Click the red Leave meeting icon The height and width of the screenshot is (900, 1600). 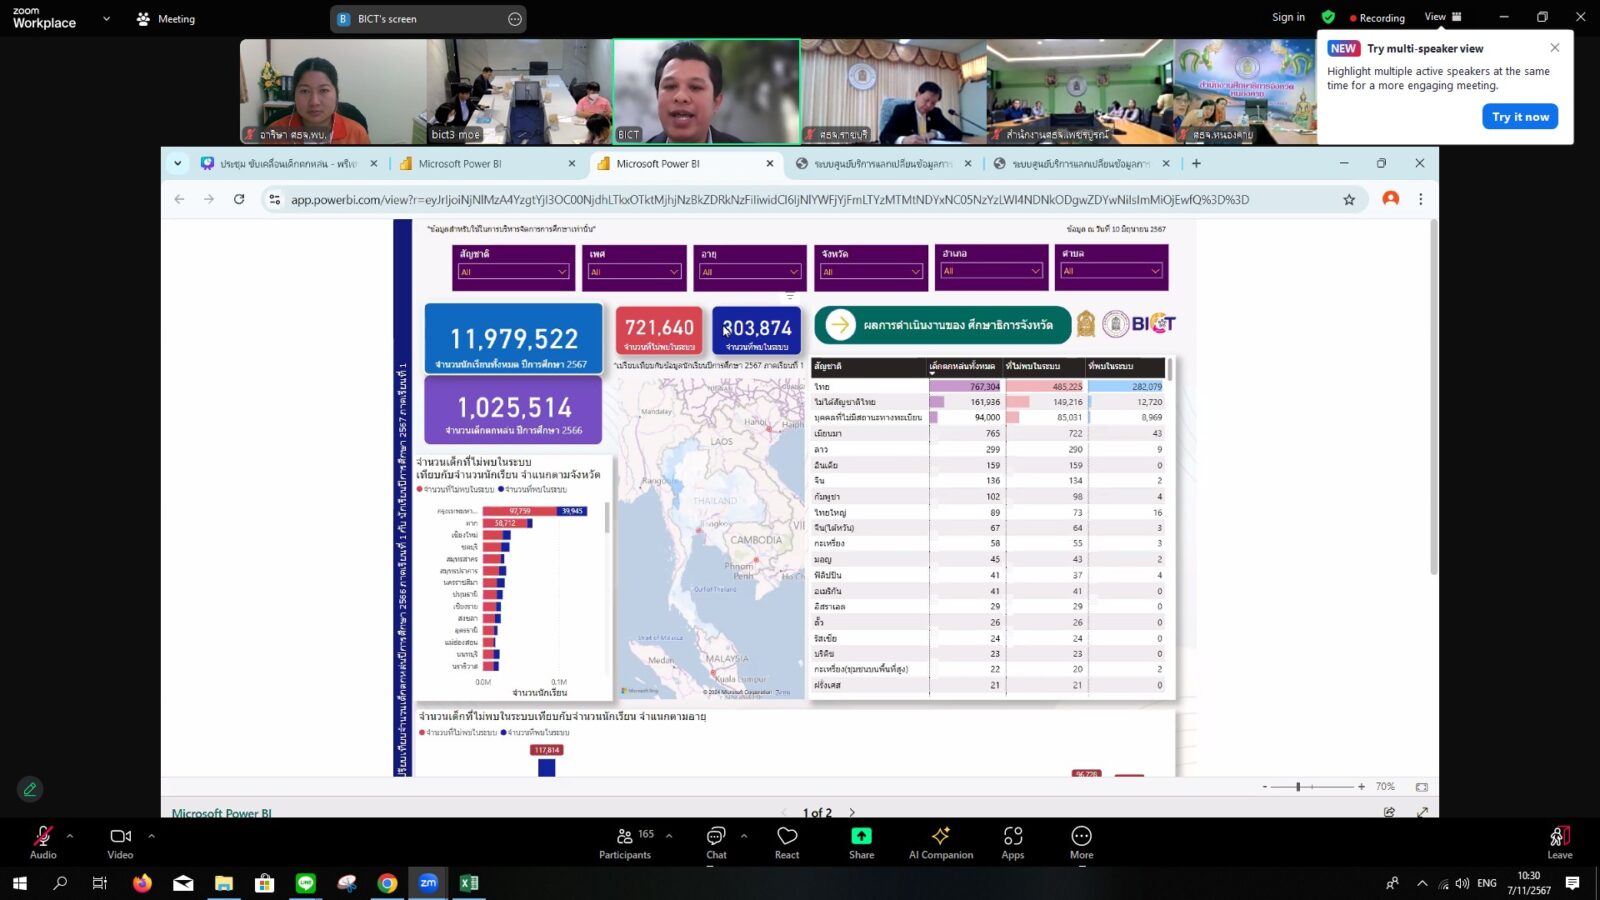1560,836
